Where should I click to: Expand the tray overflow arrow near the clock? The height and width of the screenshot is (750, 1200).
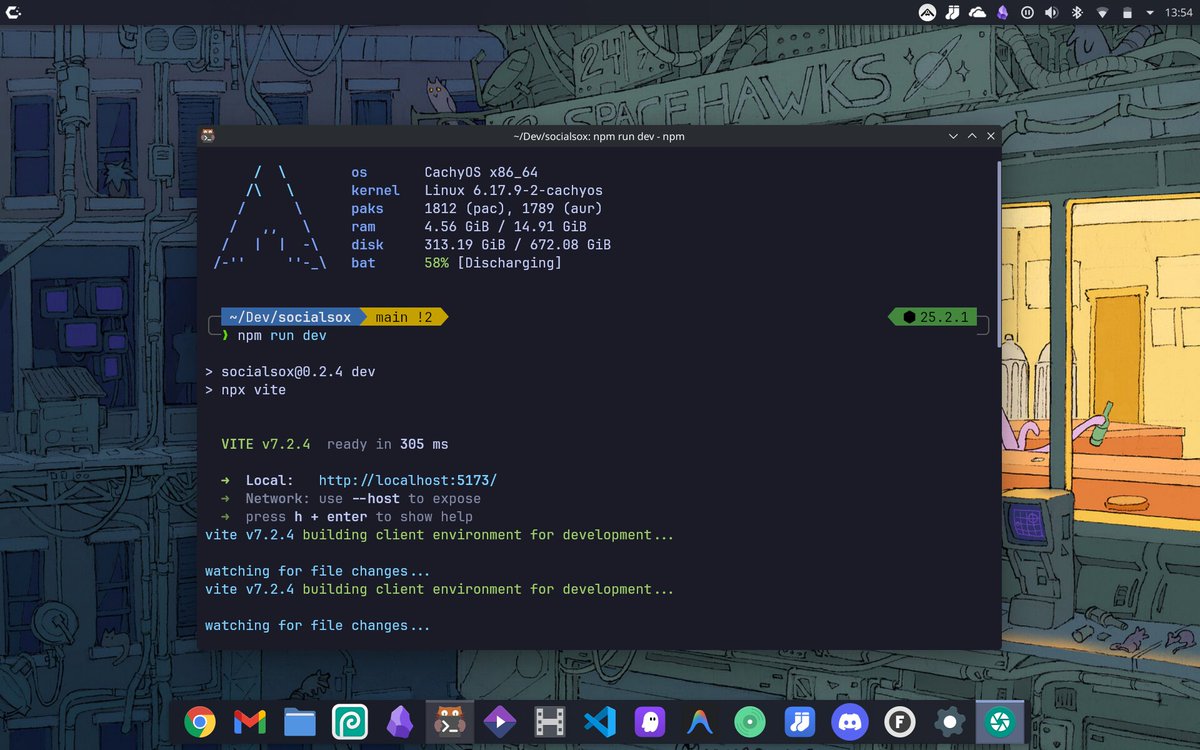pyautogui.click(x=1148, y=12)
